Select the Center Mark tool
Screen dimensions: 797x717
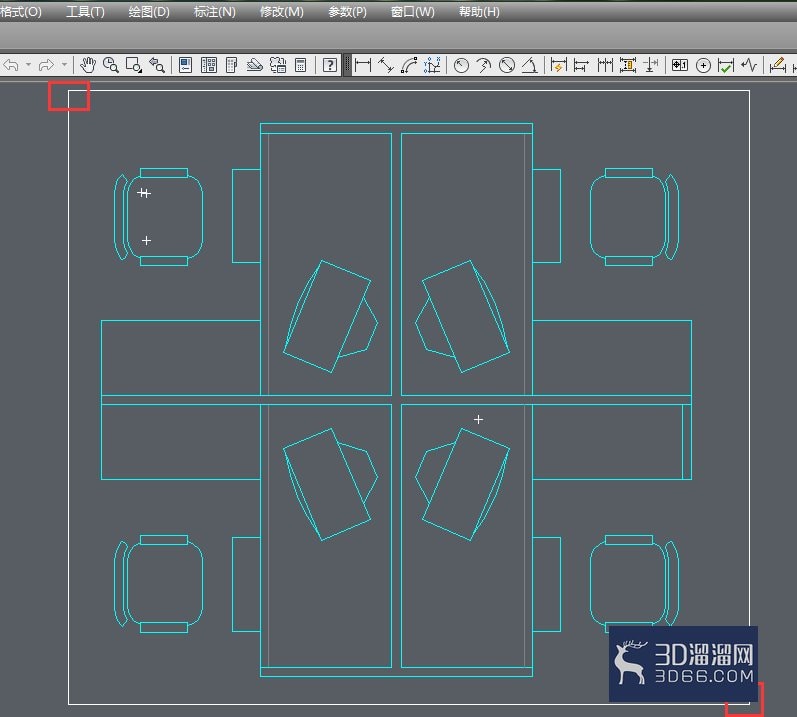pos(703,65)
